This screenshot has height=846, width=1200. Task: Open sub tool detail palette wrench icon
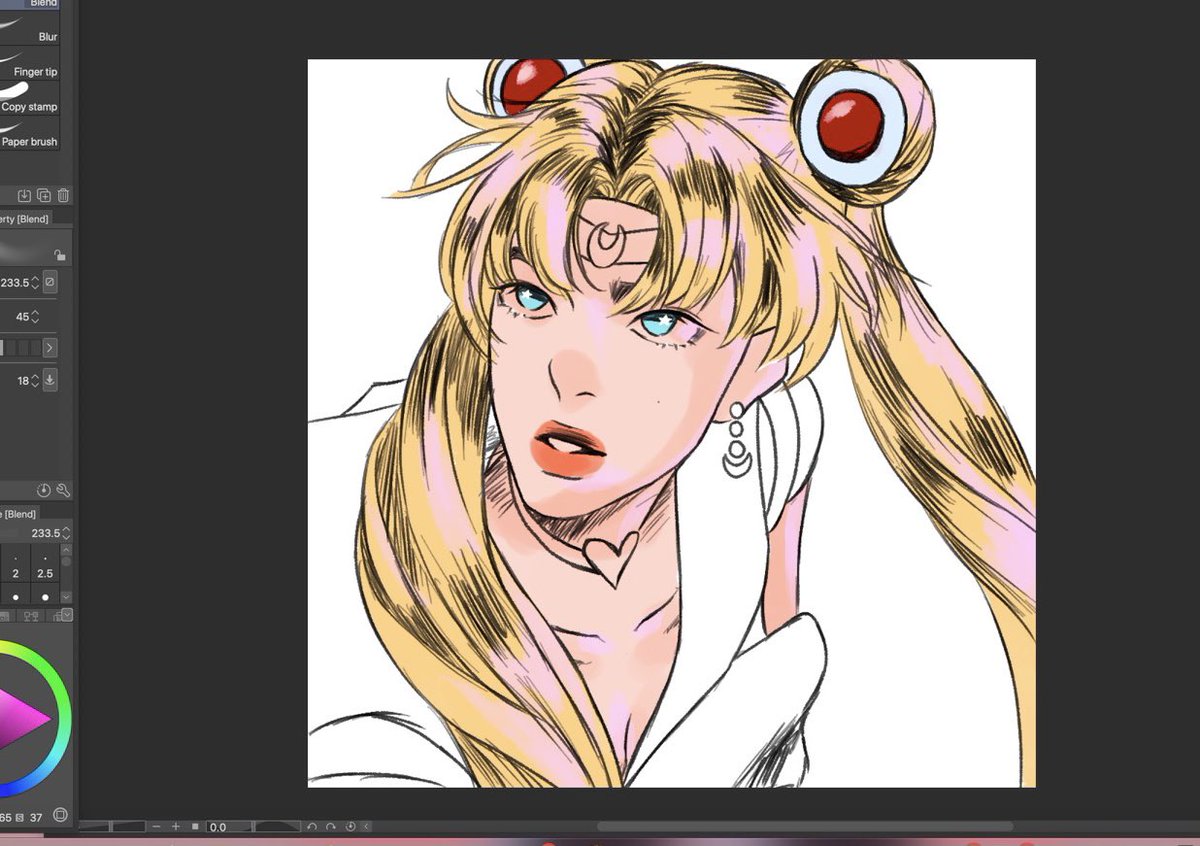click(x=63, y=490)
